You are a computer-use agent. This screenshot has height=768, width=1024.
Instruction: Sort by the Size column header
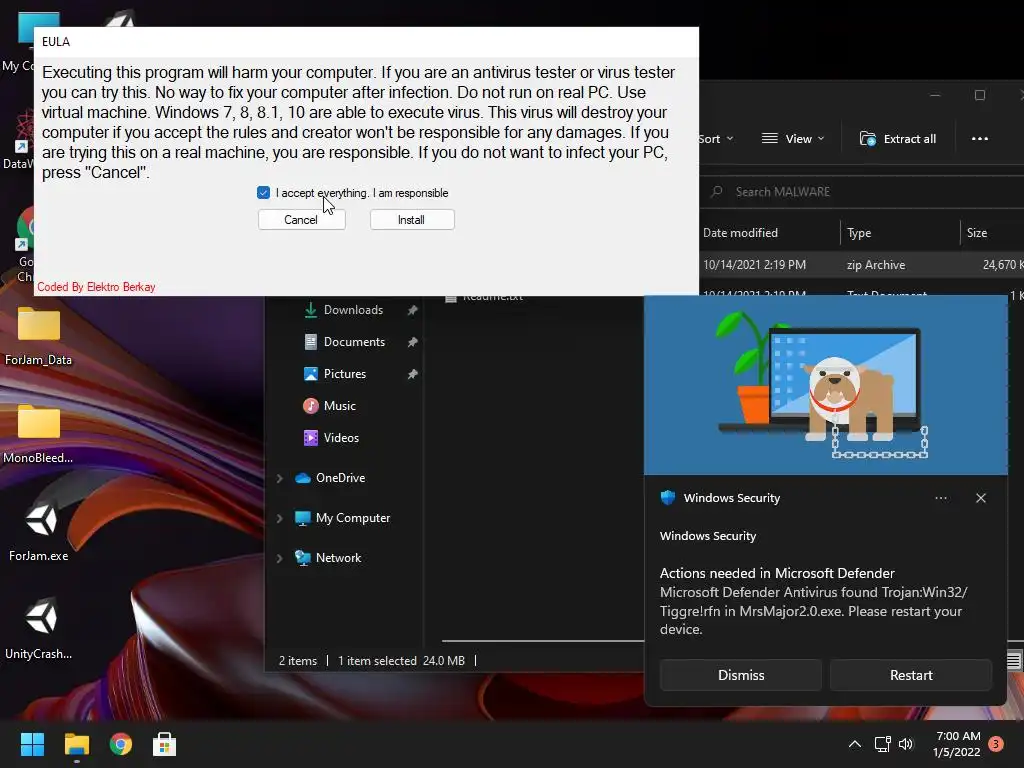(x=977, y=232)
